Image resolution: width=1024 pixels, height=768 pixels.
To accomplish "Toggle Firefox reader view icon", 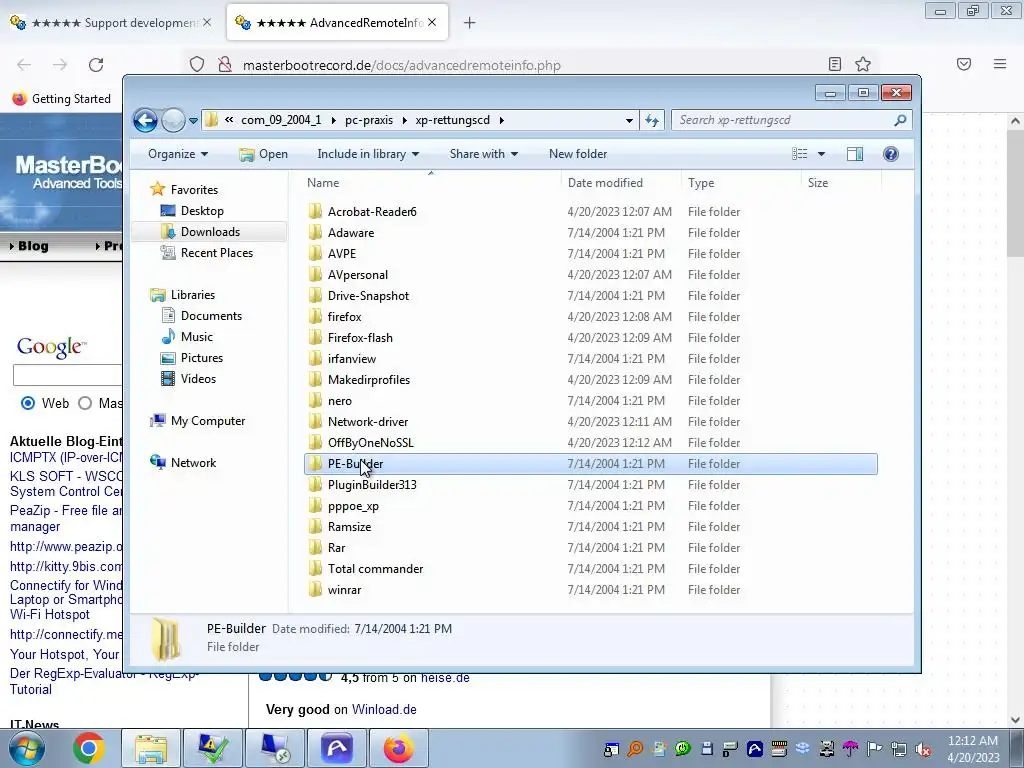I will pyautogui.click(x=835, y=64).
